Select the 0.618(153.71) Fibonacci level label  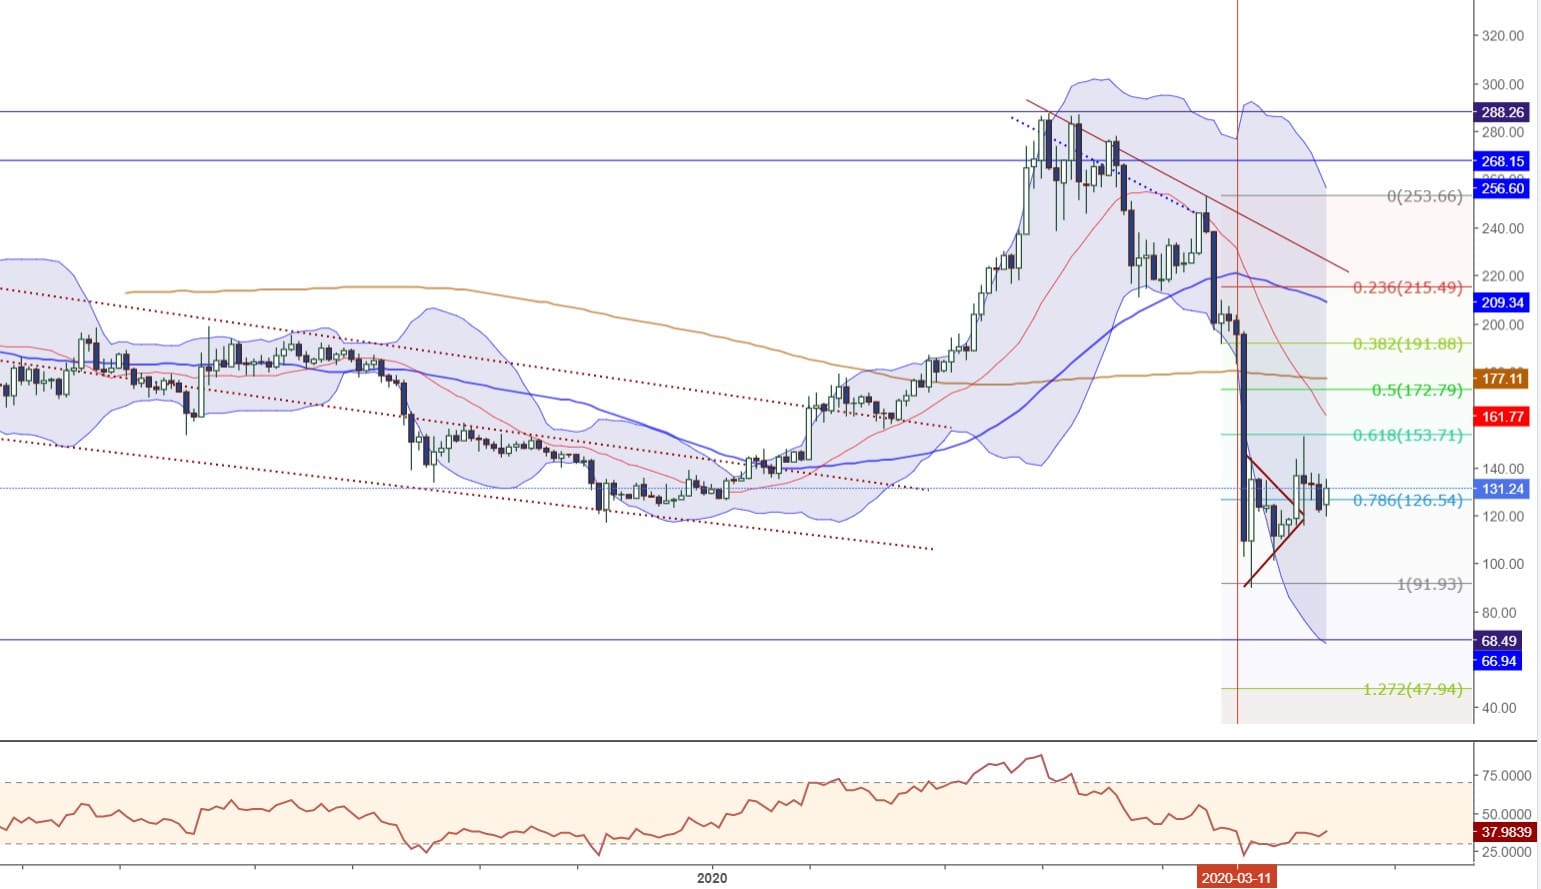1407,435
